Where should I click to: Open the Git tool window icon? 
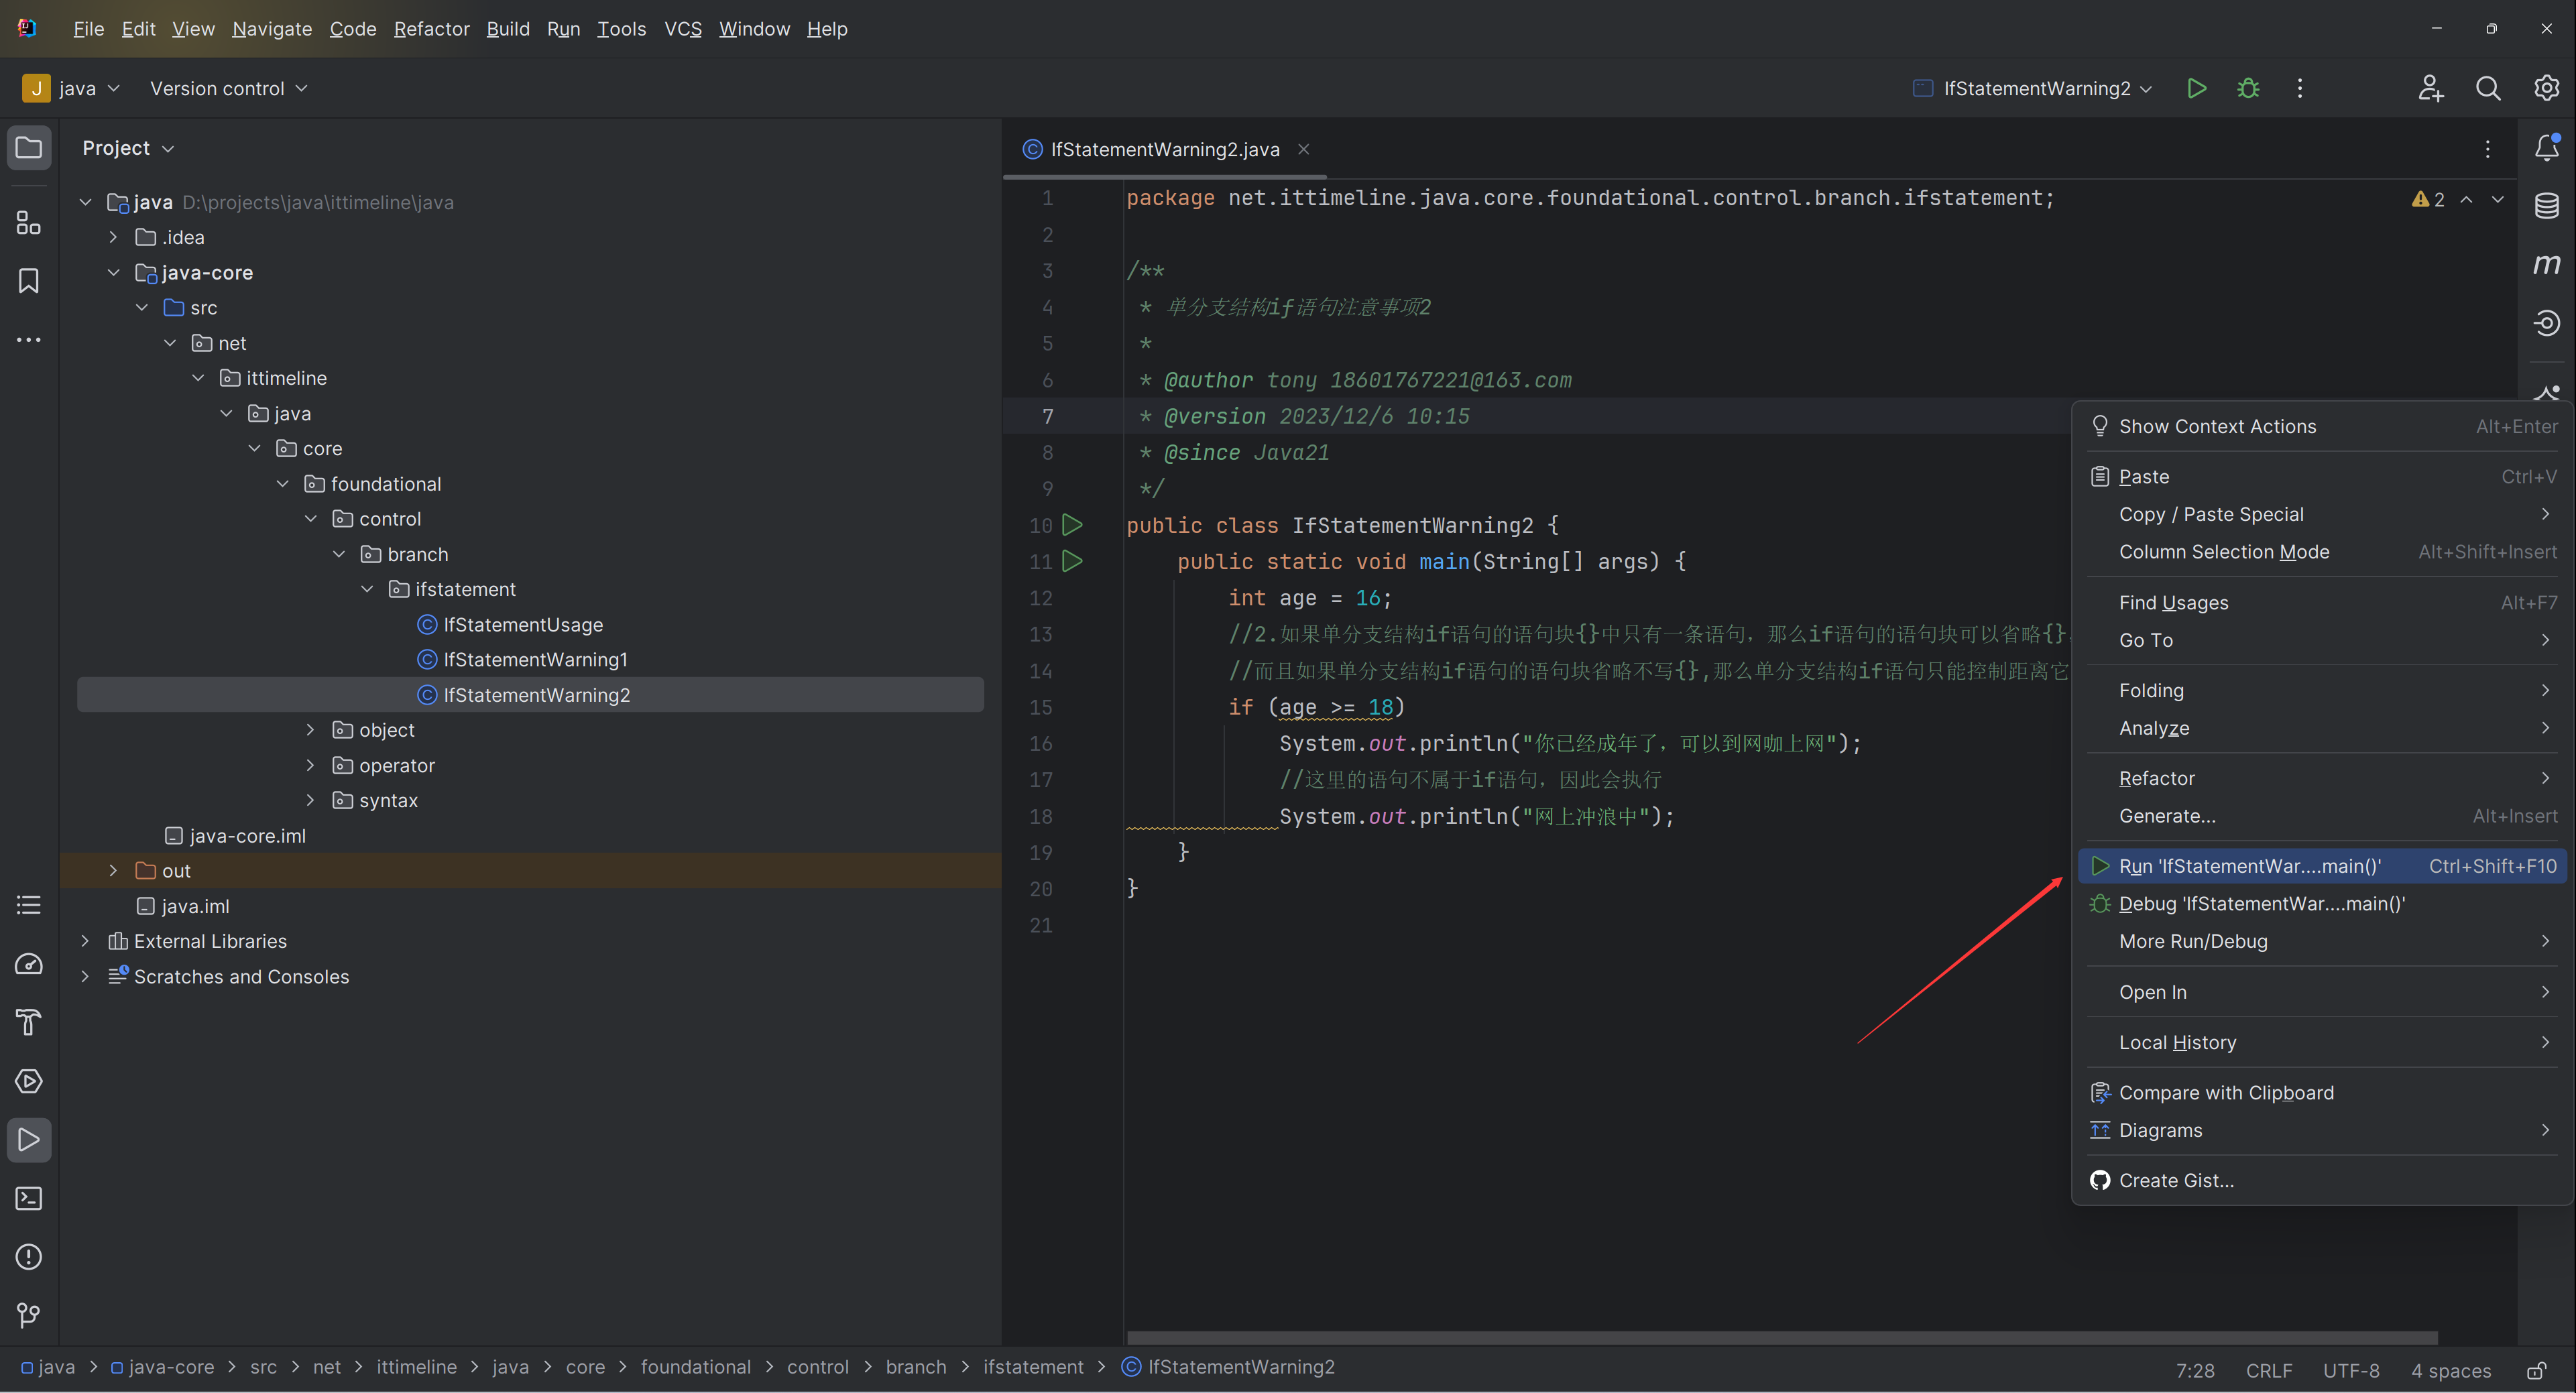coord(29,1315)
